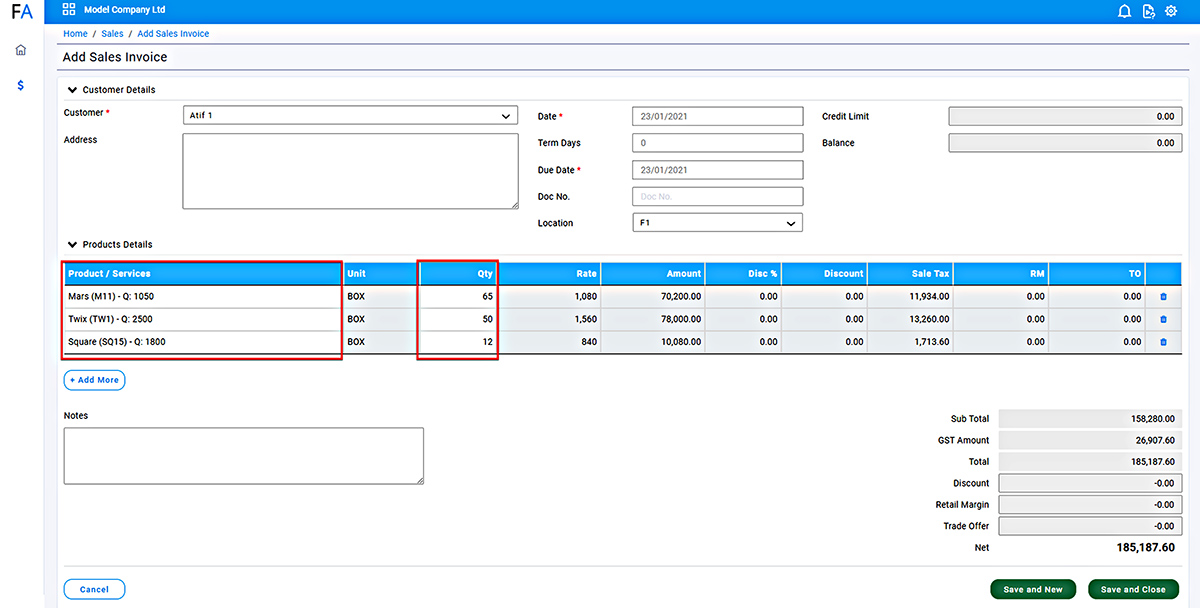Image resolution: width=1200 pixels, height=608 pixels.
Task: Click the rate cell showing 840
Action: tap(550, 342)
